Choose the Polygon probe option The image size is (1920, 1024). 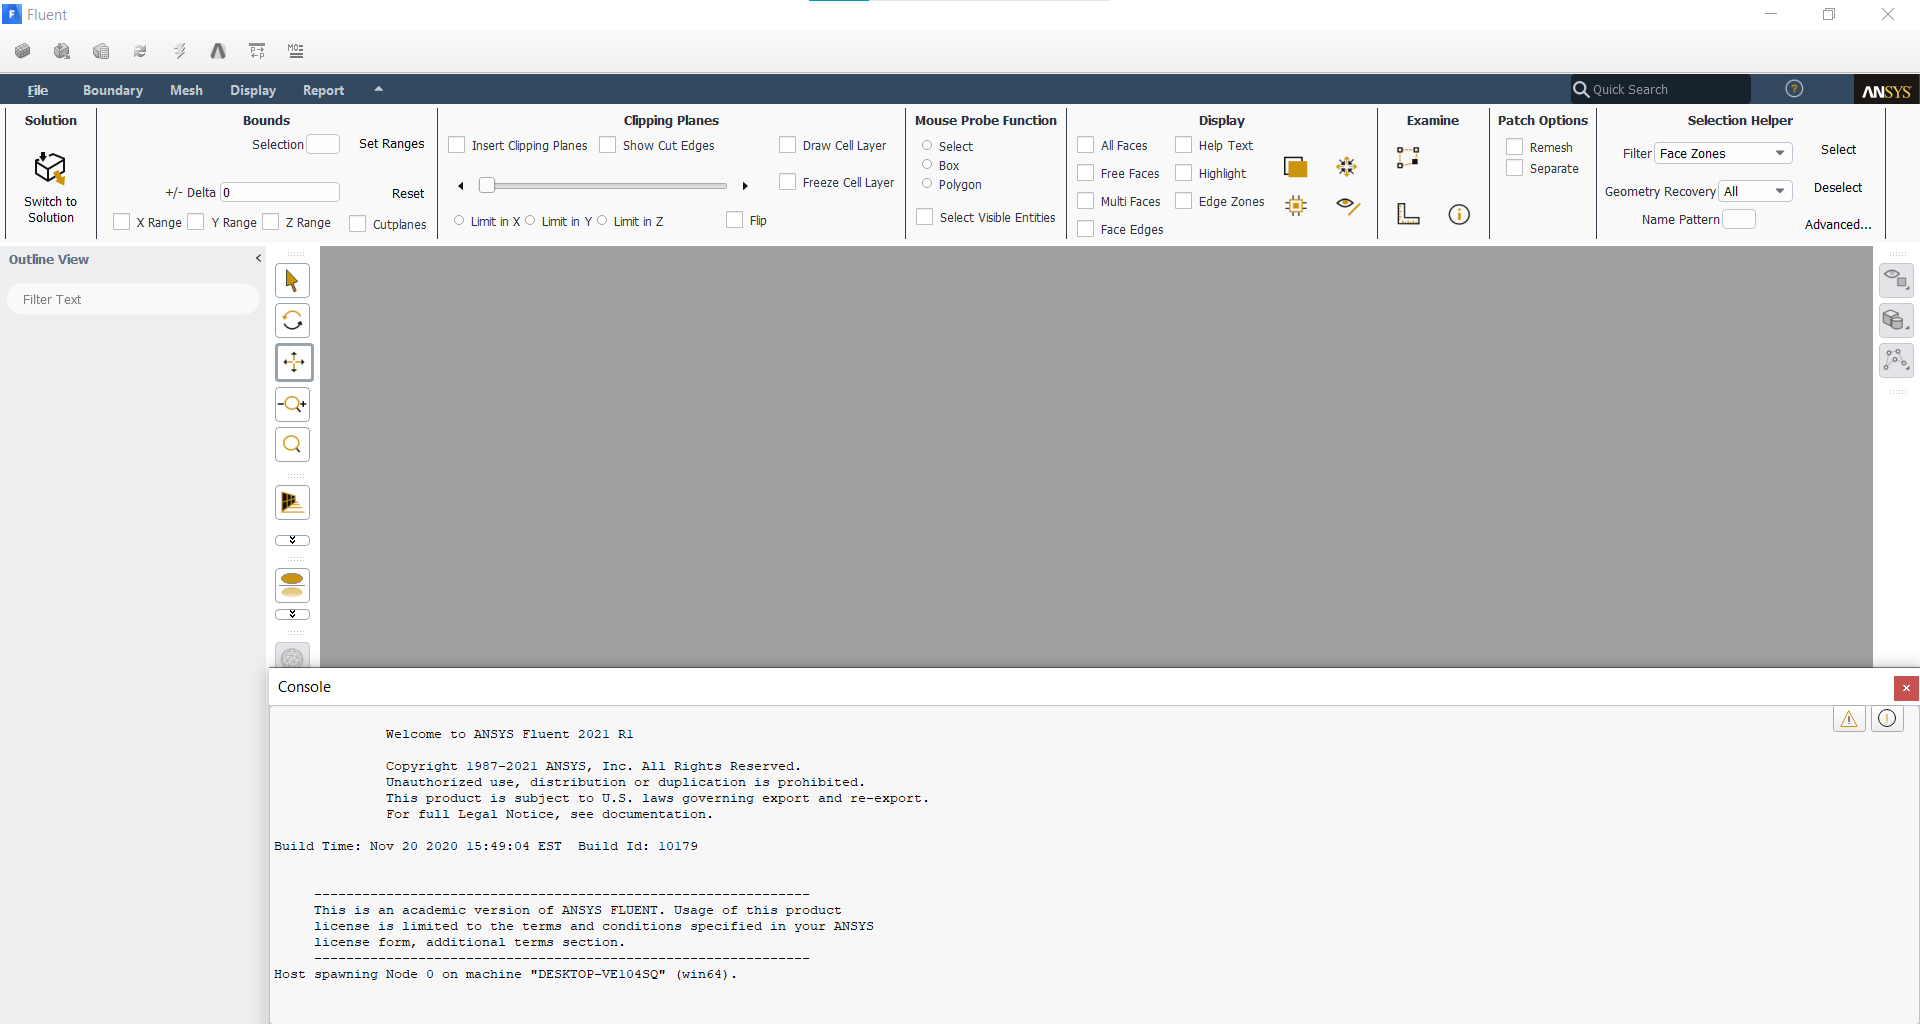tap(927, 184)
